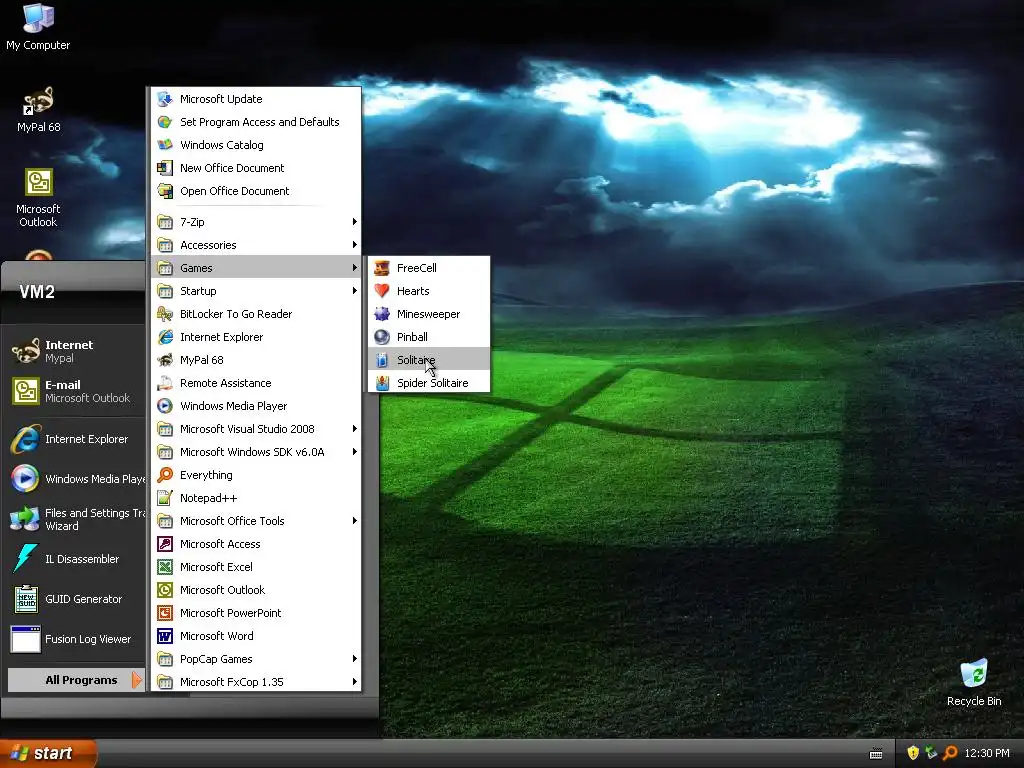Click the VM2 user name header
The height and width of the screenshot is (768, 1024).
click(x=37, y=292)
